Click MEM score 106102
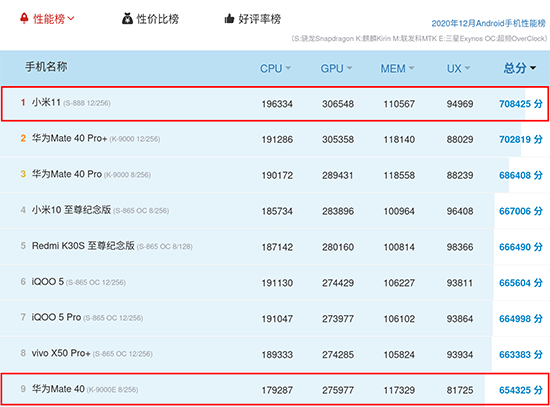550x407 pixels. point(399,319)
